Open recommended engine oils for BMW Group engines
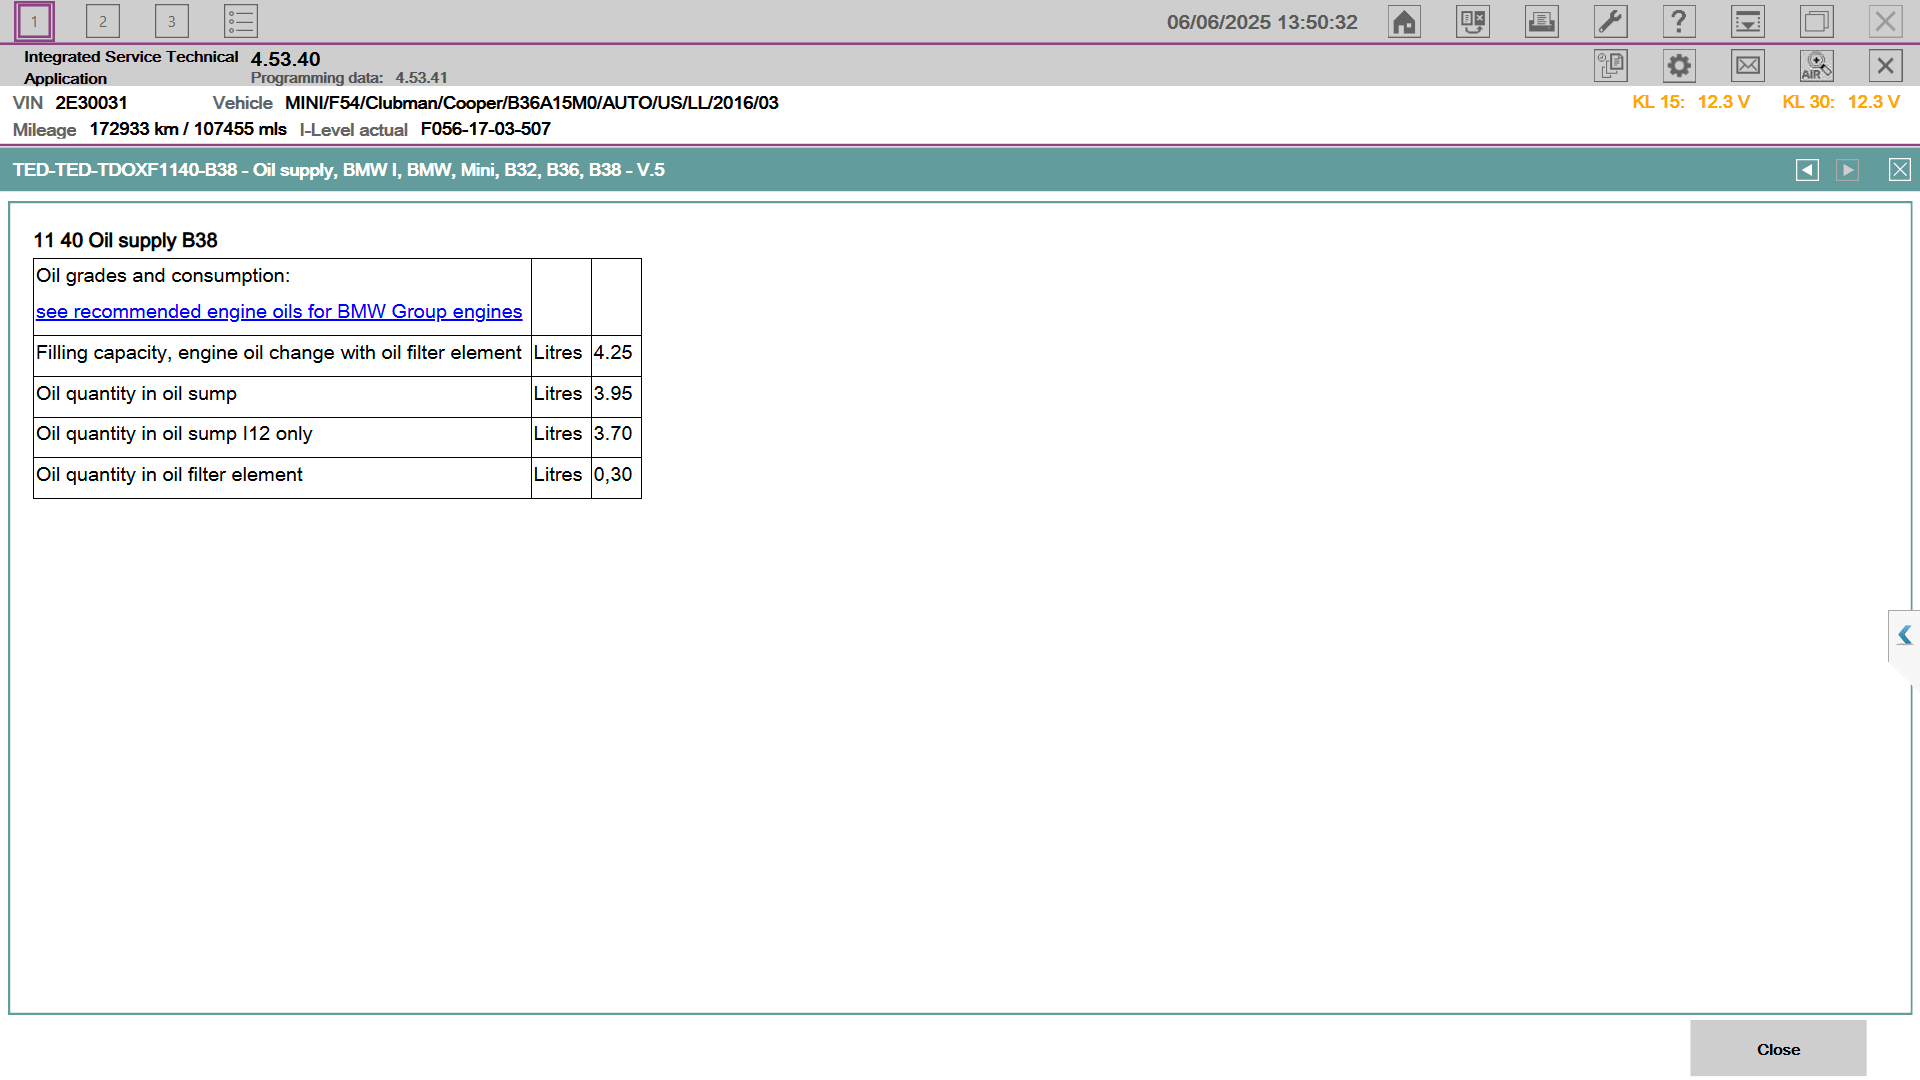 pos(279,312)
